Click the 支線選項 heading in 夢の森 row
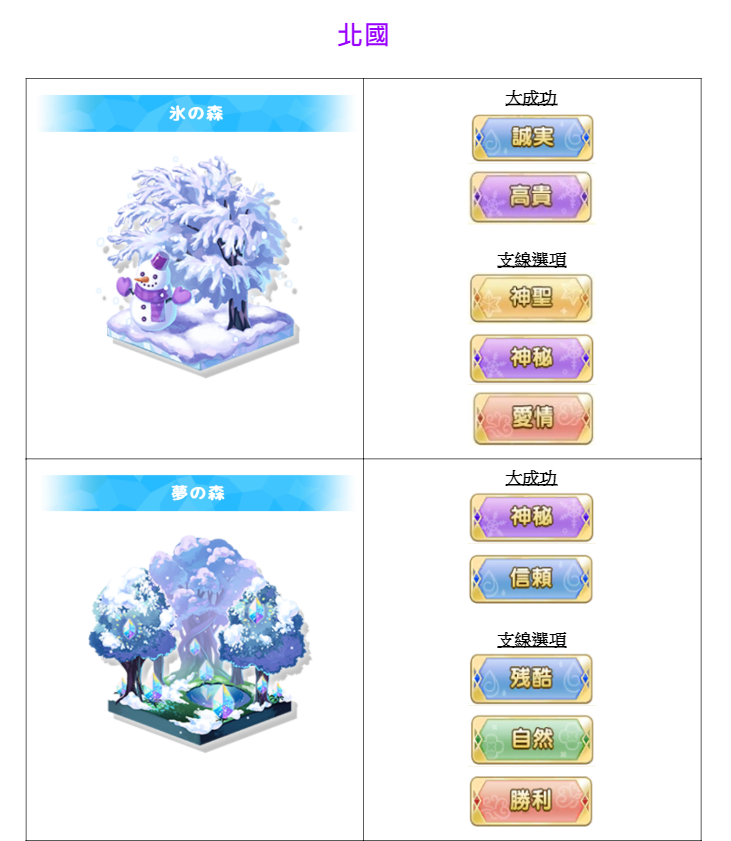 coord(531,639)
